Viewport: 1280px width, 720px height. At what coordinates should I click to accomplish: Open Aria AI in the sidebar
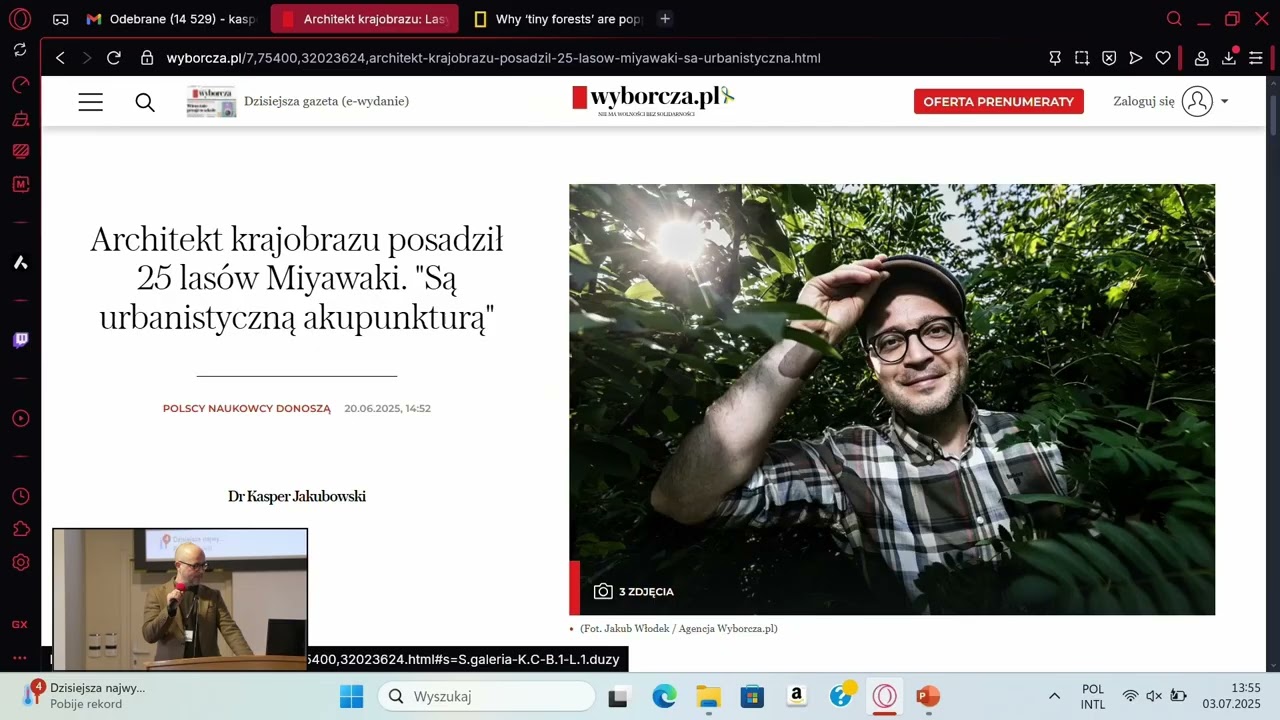(20, 262)
